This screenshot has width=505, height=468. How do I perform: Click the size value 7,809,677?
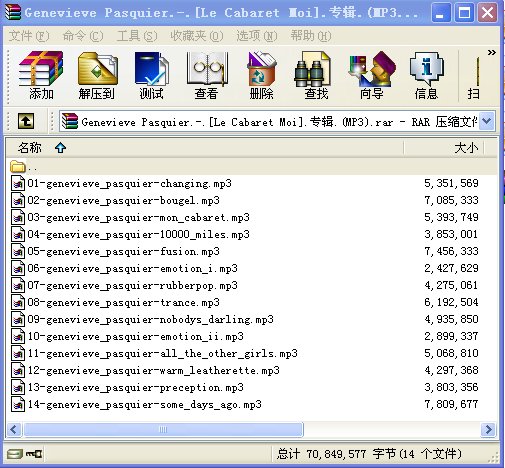[451, 404]
